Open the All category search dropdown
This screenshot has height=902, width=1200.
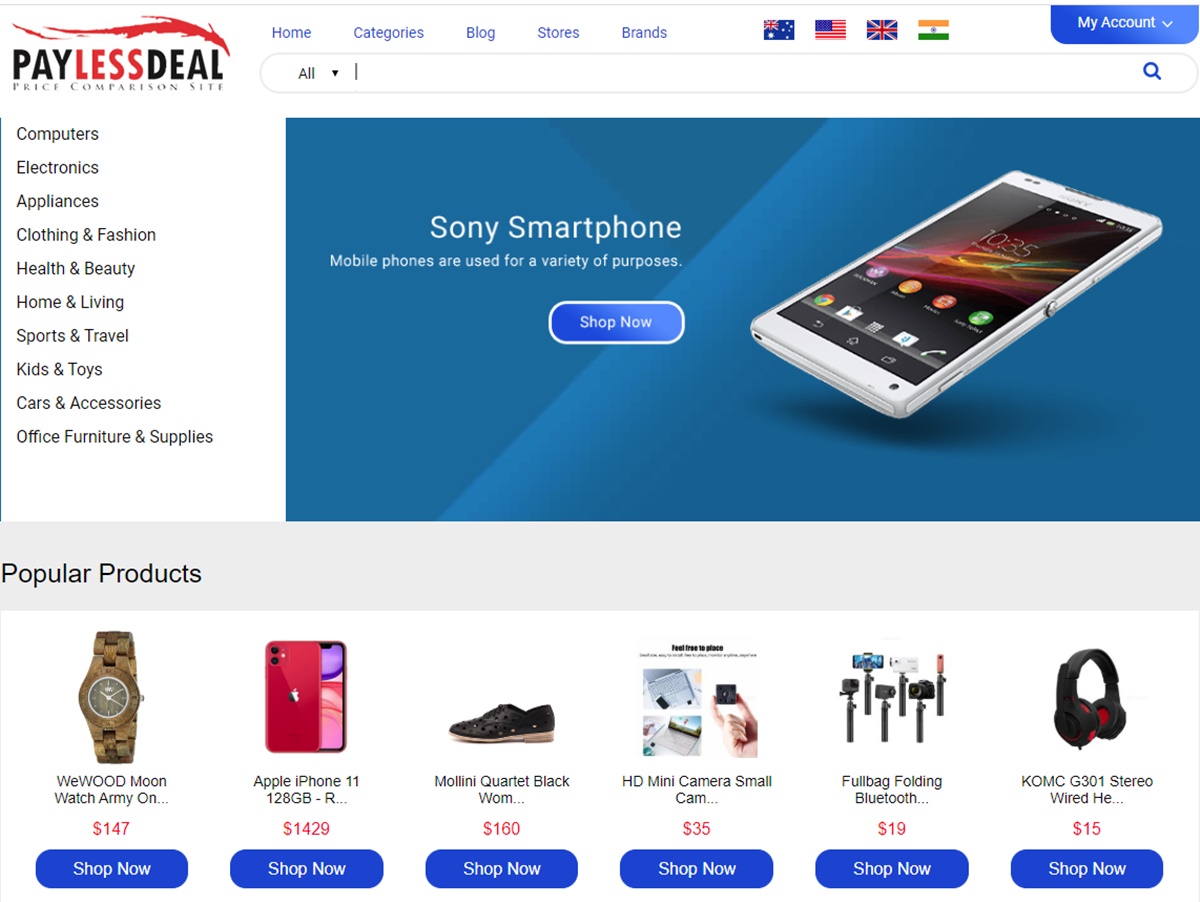coord(319,73)
